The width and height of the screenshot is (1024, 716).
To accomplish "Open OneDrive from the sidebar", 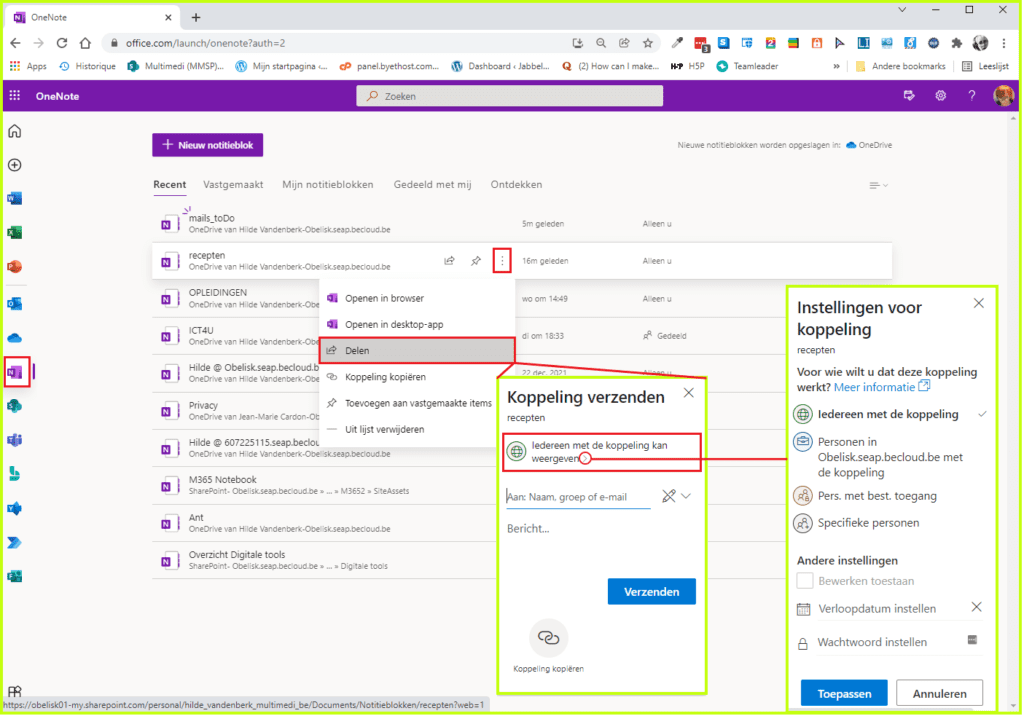I will 14,338.
